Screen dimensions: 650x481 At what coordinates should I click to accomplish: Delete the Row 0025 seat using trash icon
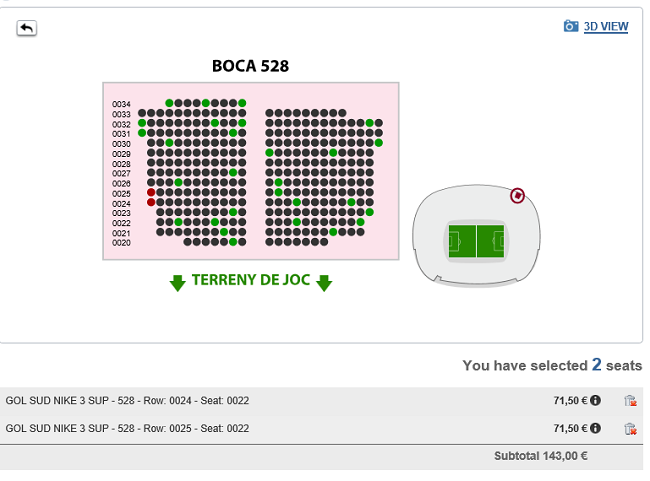point(630,429)
